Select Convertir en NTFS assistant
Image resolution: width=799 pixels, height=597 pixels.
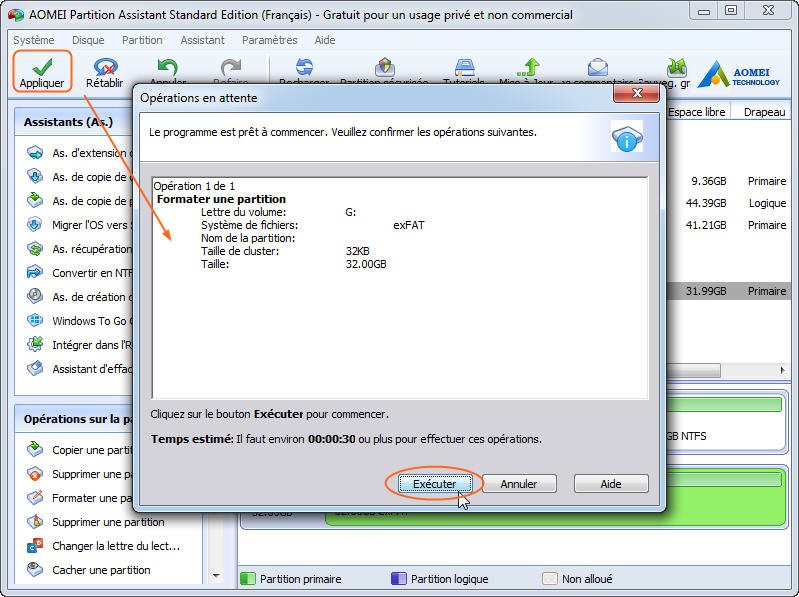click(79, 273)
